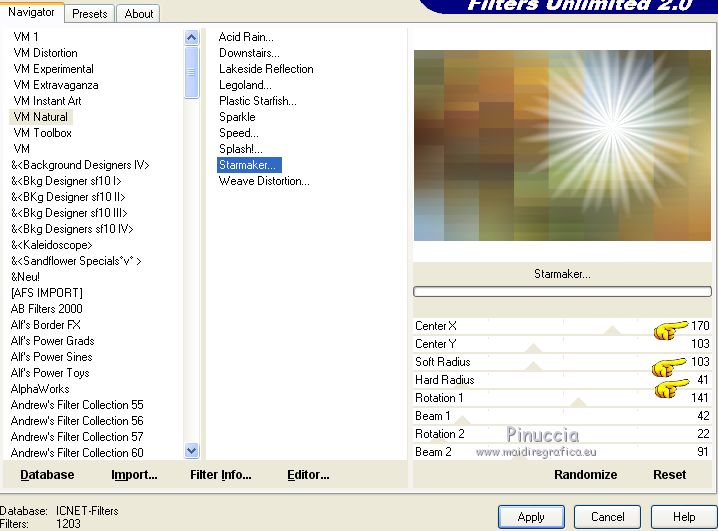Select Alf's Power Sines category
This screenshot has height=531, width=718.
(51, 357)
